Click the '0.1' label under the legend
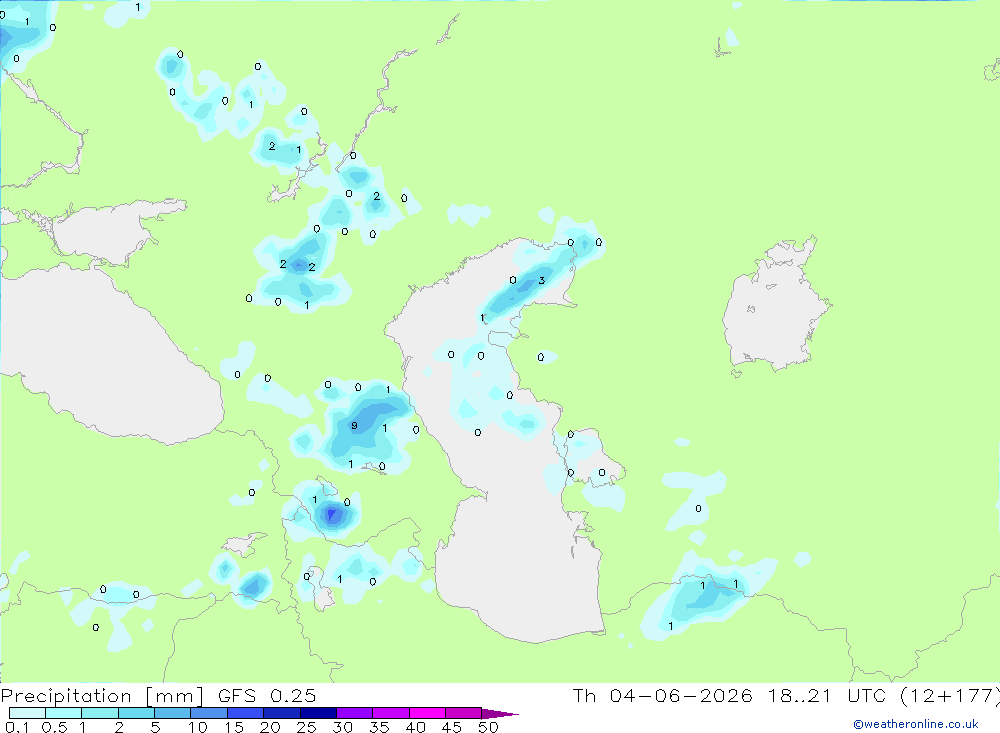Image resolution: width=1000 pixels, height=733 pixels. [x=17, y=727]
